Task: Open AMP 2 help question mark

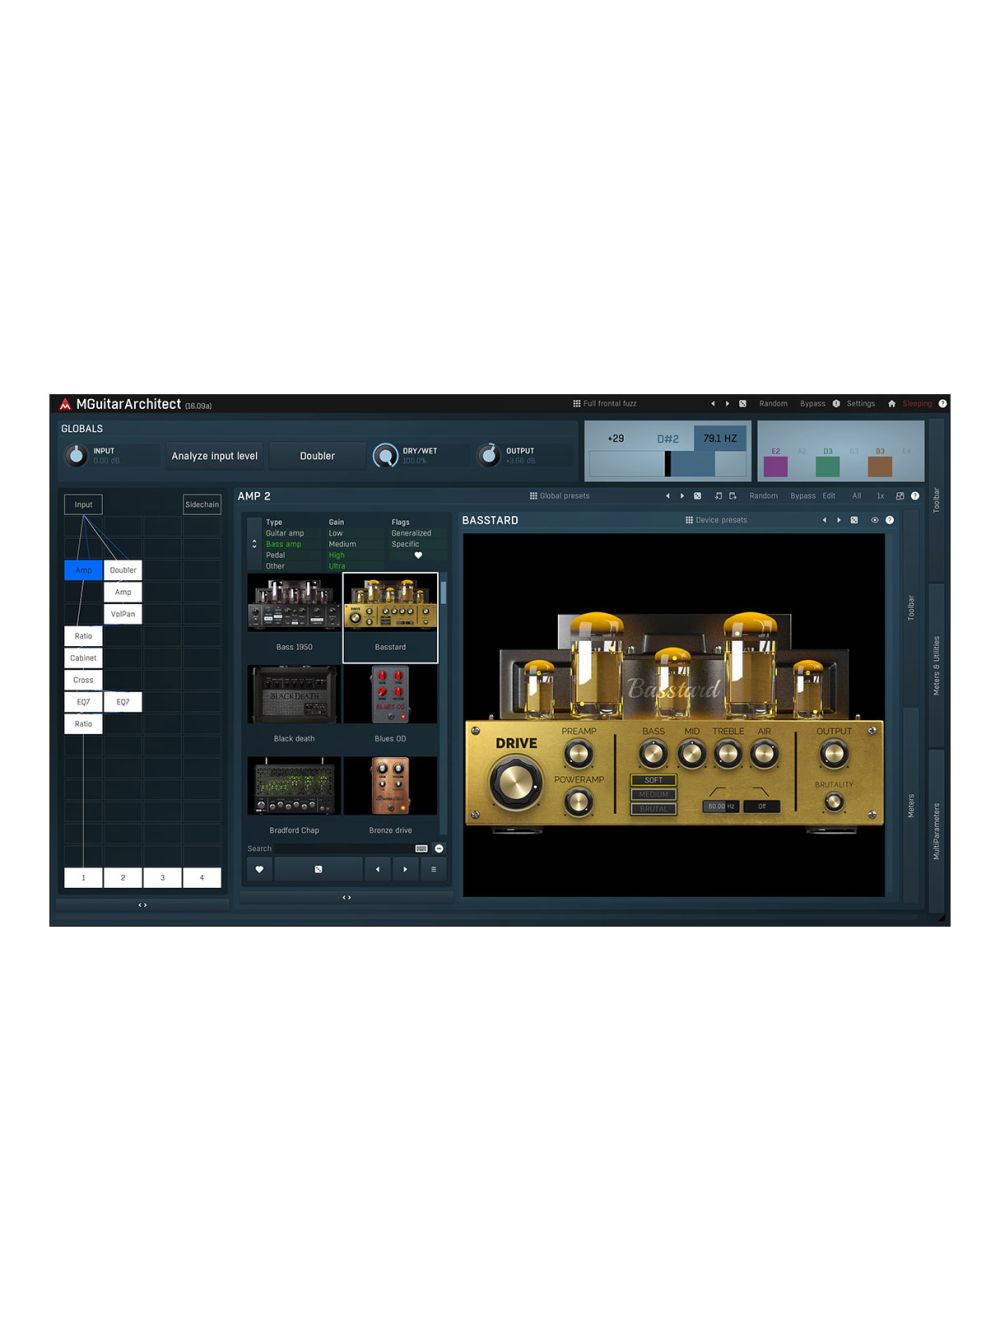Action: click(x=915, y=496)
